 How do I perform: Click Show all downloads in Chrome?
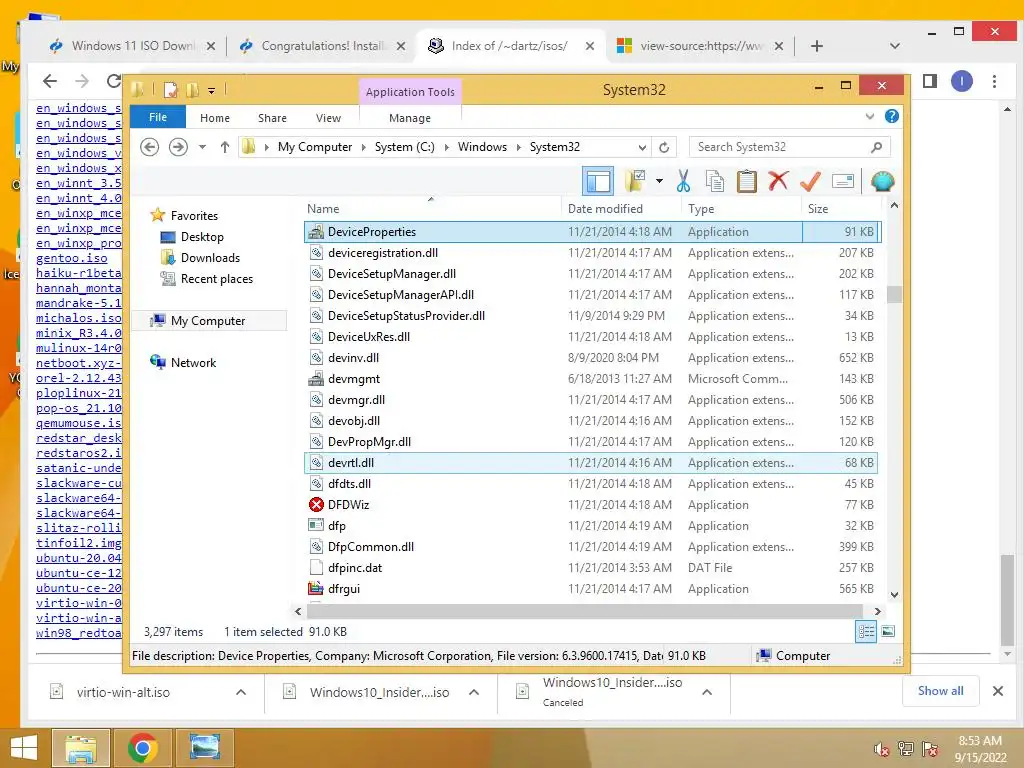940,691
